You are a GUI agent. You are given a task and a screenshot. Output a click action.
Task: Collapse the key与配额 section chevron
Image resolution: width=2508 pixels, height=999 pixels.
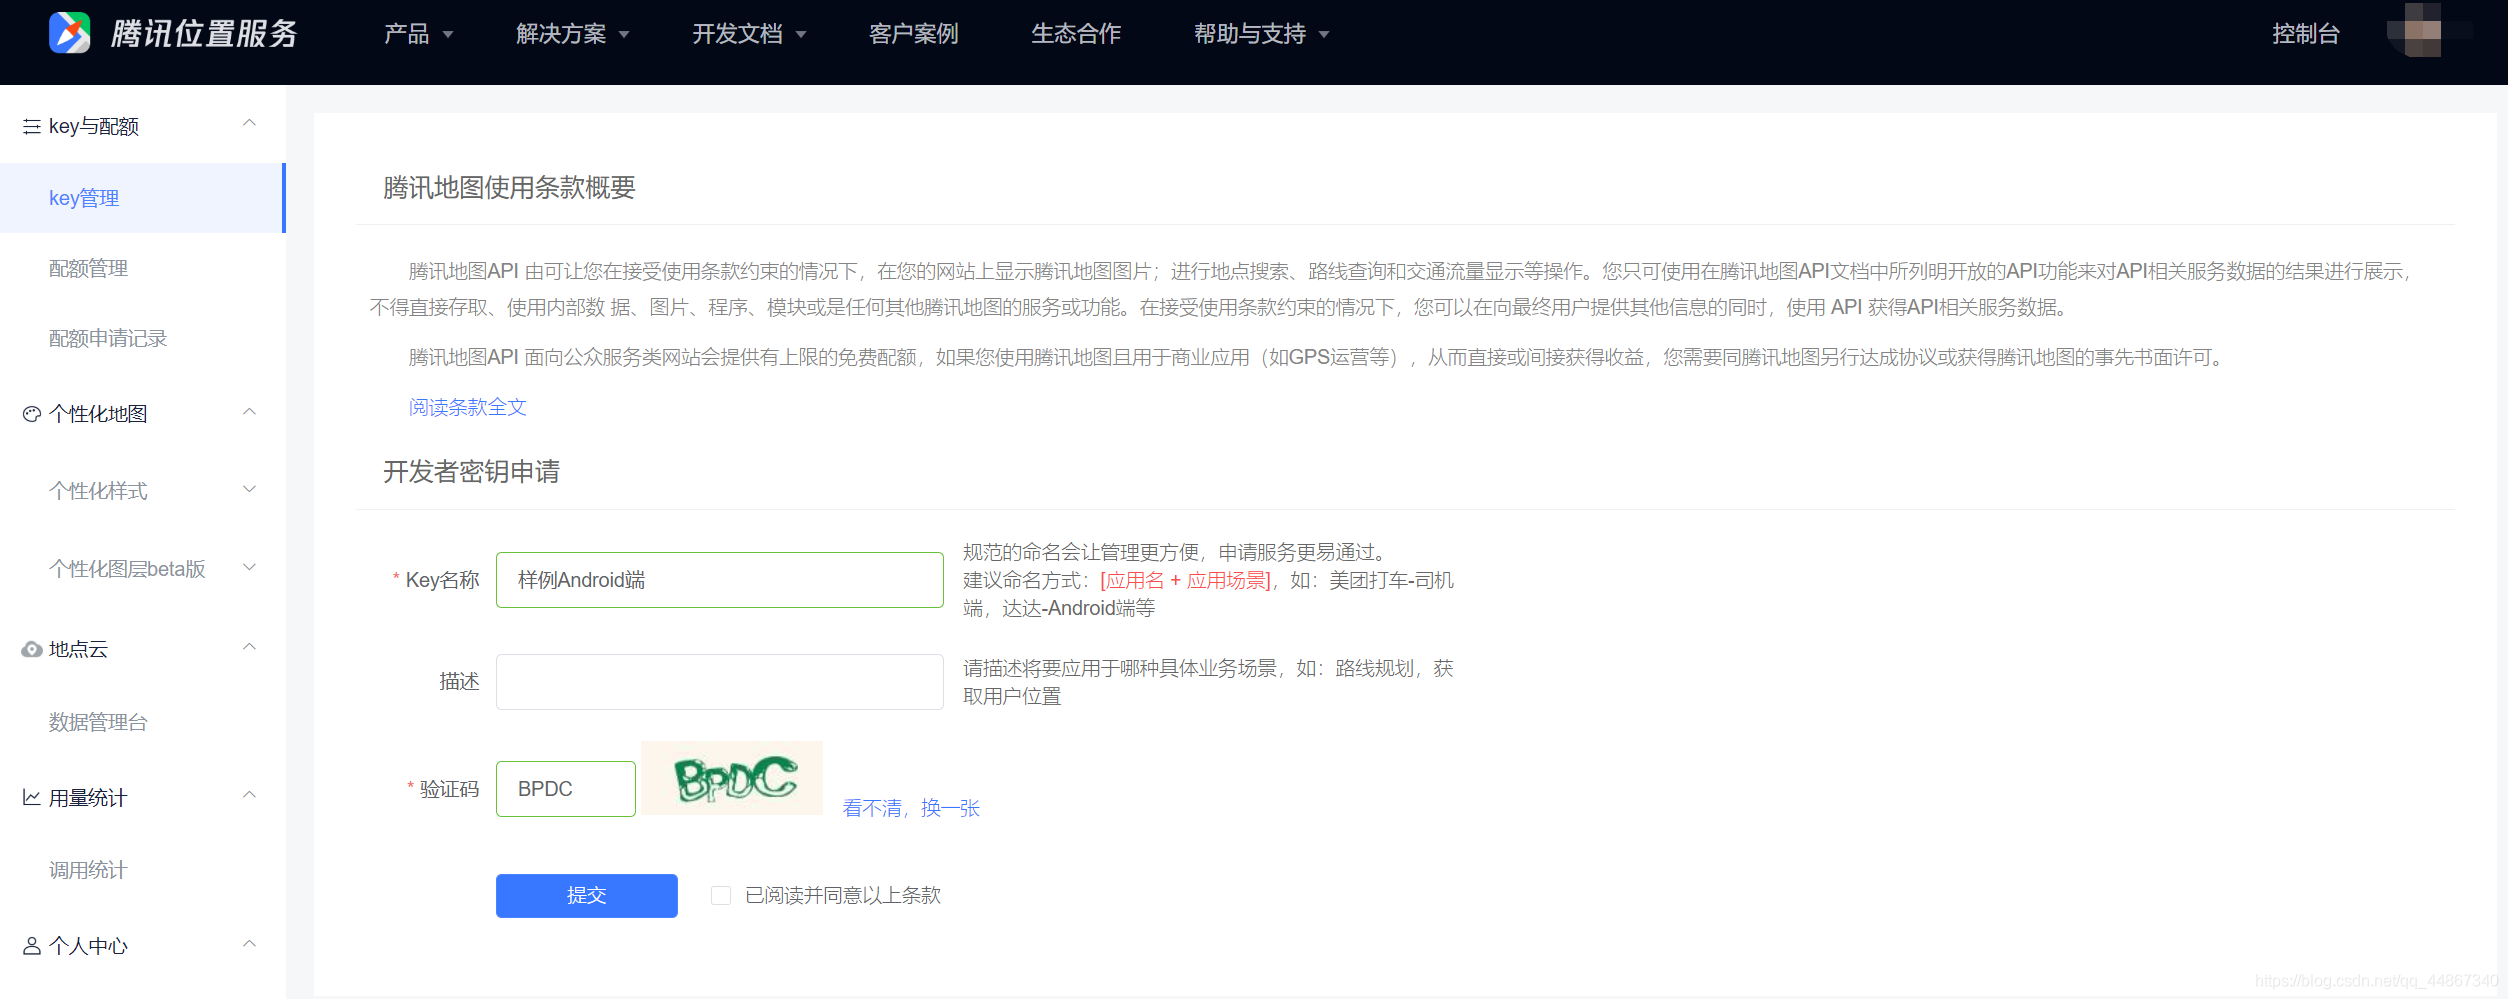(x=250, y=123)
